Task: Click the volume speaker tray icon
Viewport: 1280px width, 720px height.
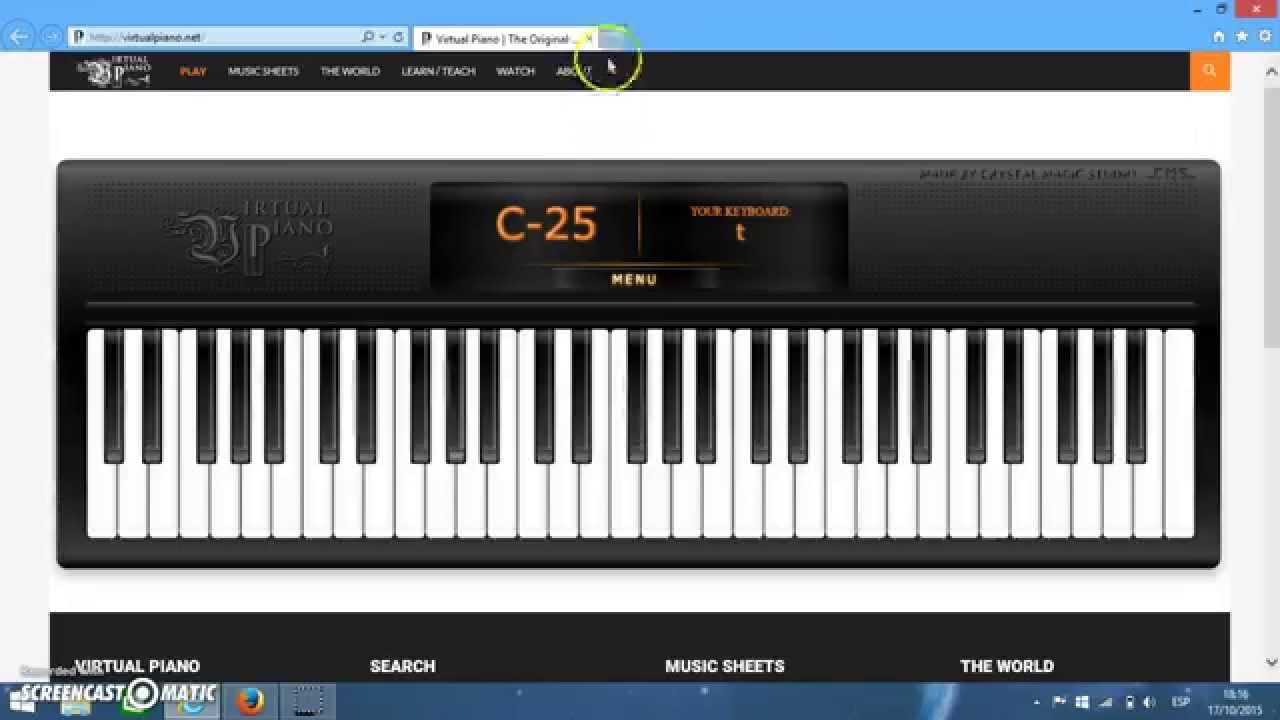Action: 1149,702
